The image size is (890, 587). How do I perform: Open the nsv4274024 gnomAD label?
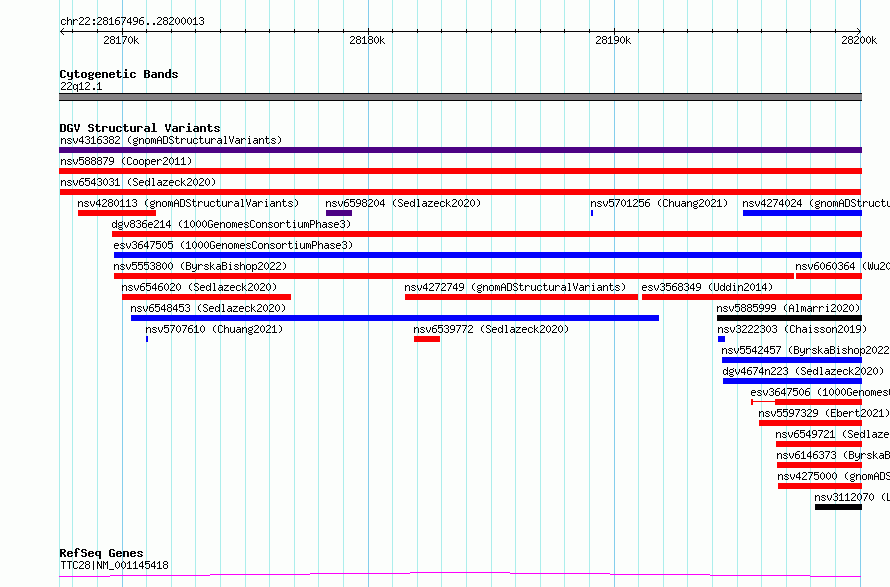point(816,203)
